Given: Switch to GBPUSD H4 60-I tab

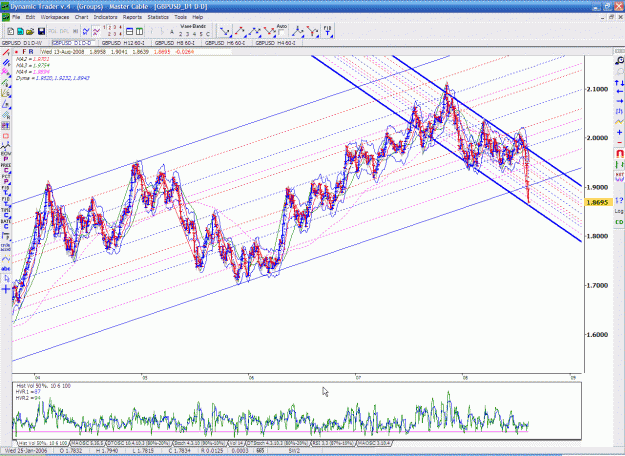Looking at the screenshot, I should (276, 43).
